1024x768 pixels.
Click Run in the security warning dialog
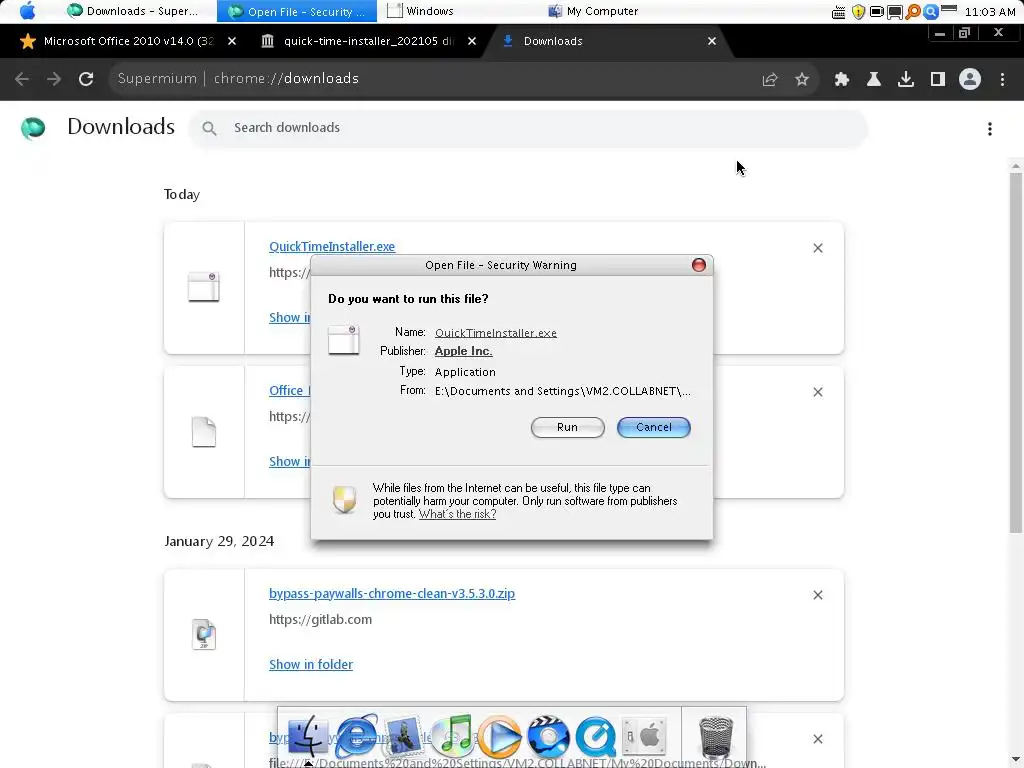(x=567, y=427)
